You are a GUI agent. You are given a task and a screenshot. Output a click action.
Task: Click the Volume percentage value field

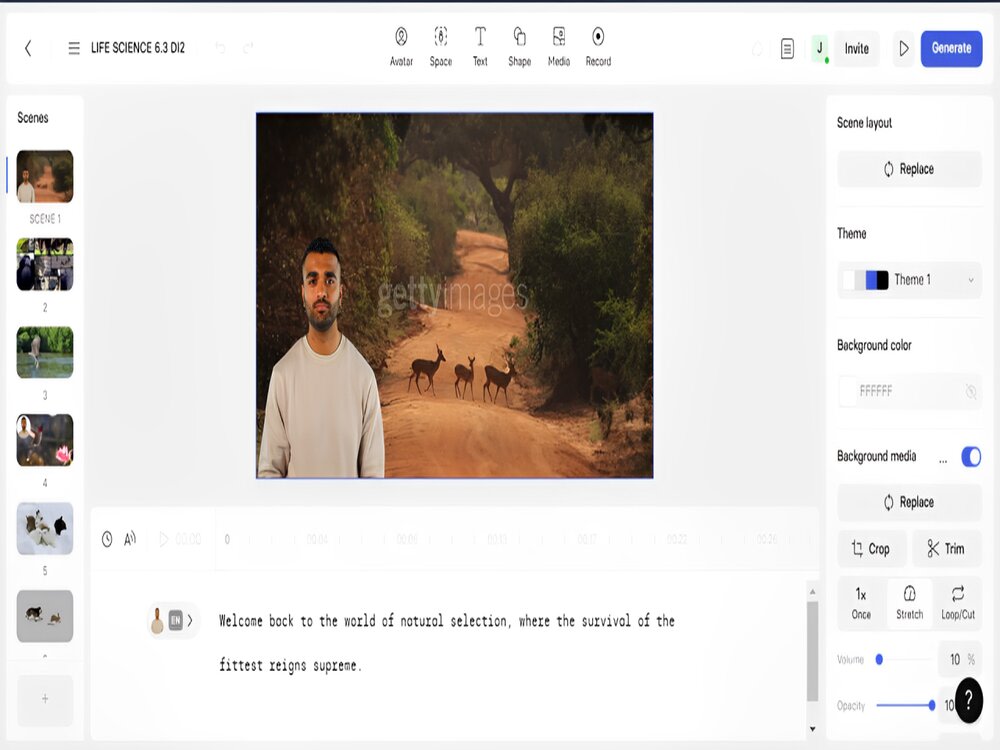(x=960, y=659)
